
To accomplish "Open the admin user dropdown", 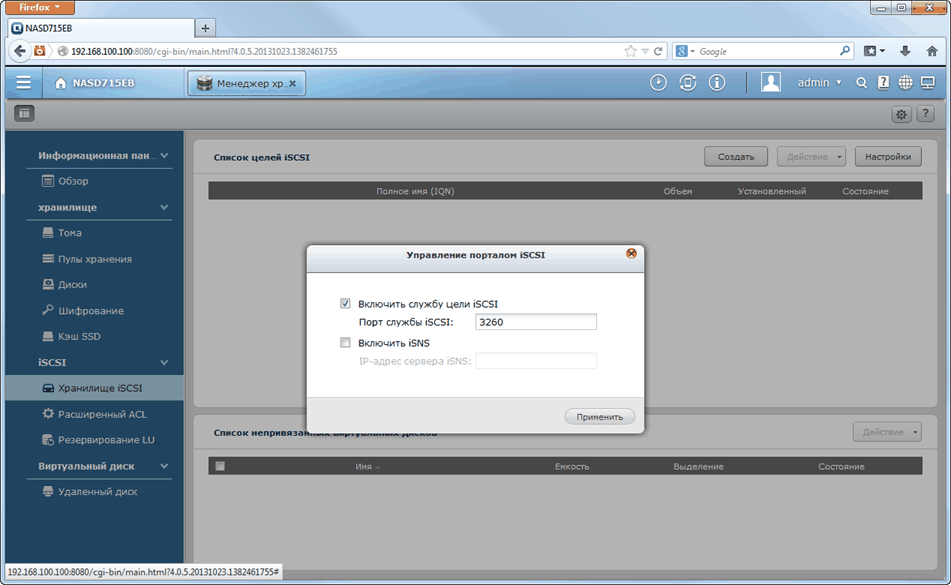I will click(819, 83).
